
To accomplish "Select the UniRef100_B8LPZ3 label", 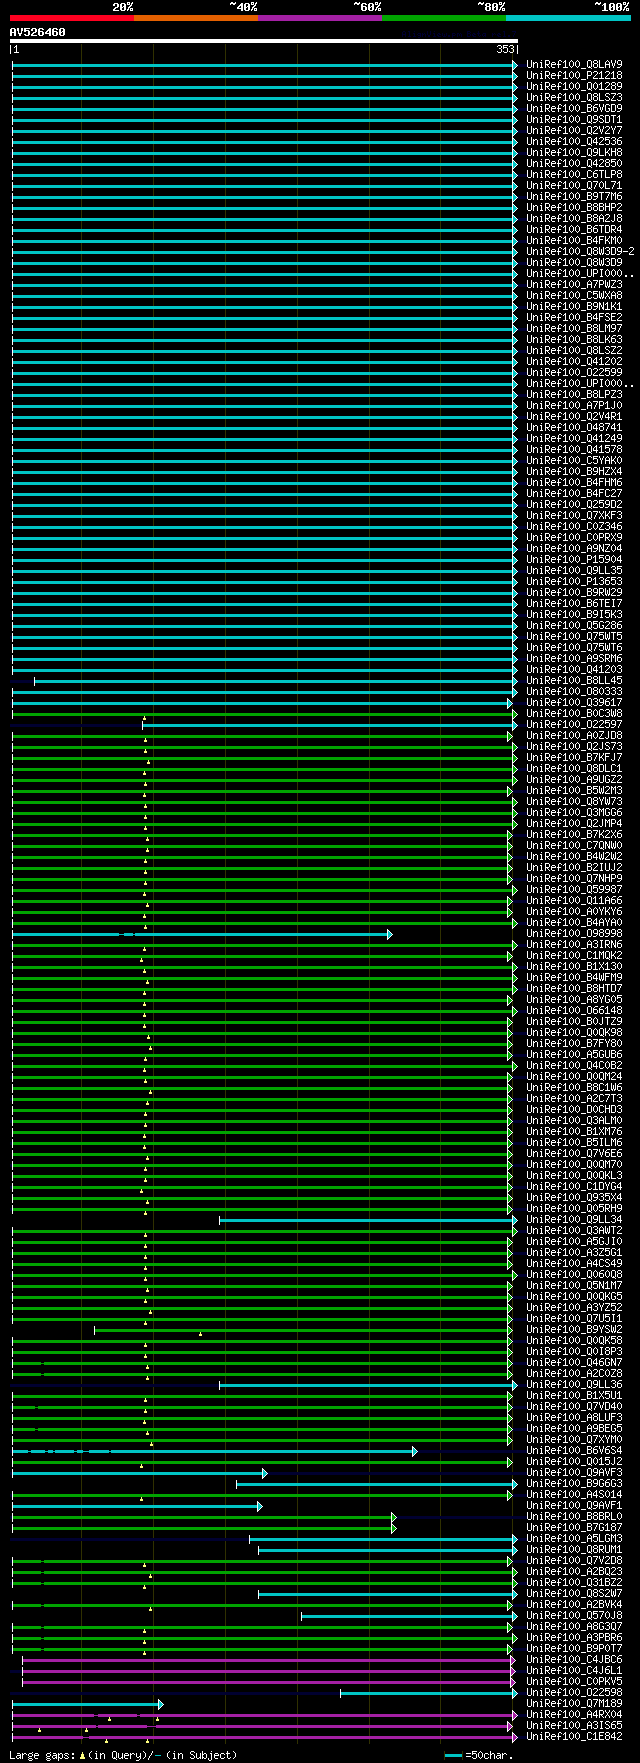I will tap(574, 394).
